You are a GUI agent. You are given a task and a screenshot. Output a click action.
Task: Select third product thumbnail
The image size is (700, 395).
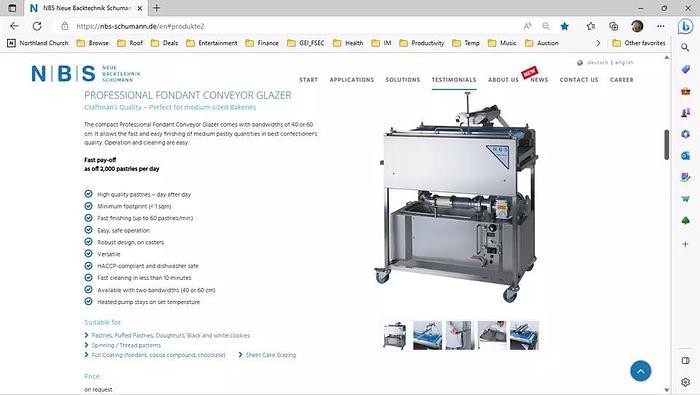click(x=459, y=335)
